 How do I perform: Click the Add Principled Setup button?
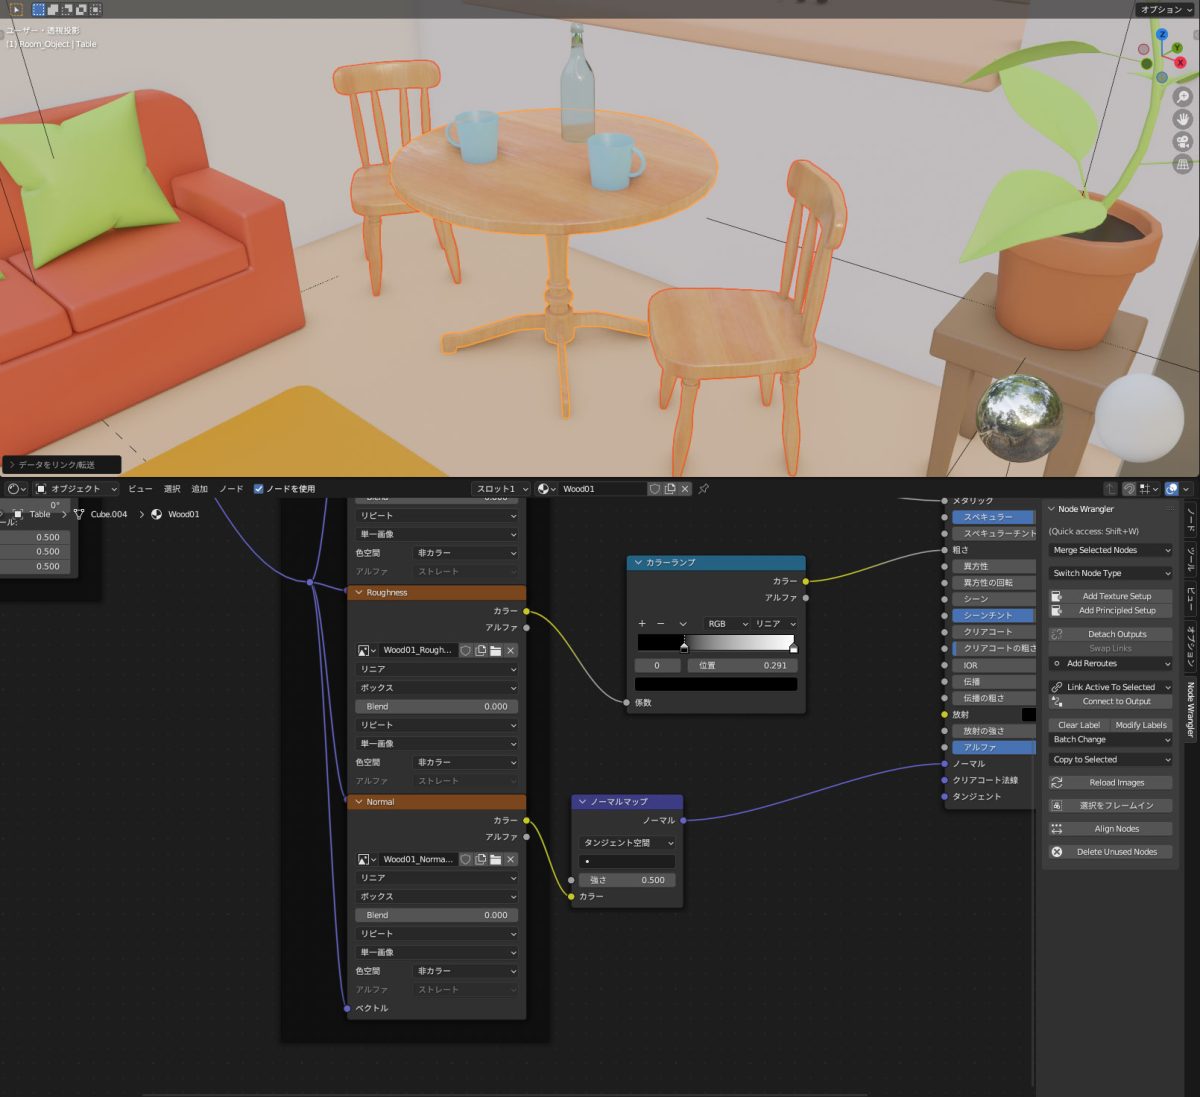click(x=1116, y=610)
